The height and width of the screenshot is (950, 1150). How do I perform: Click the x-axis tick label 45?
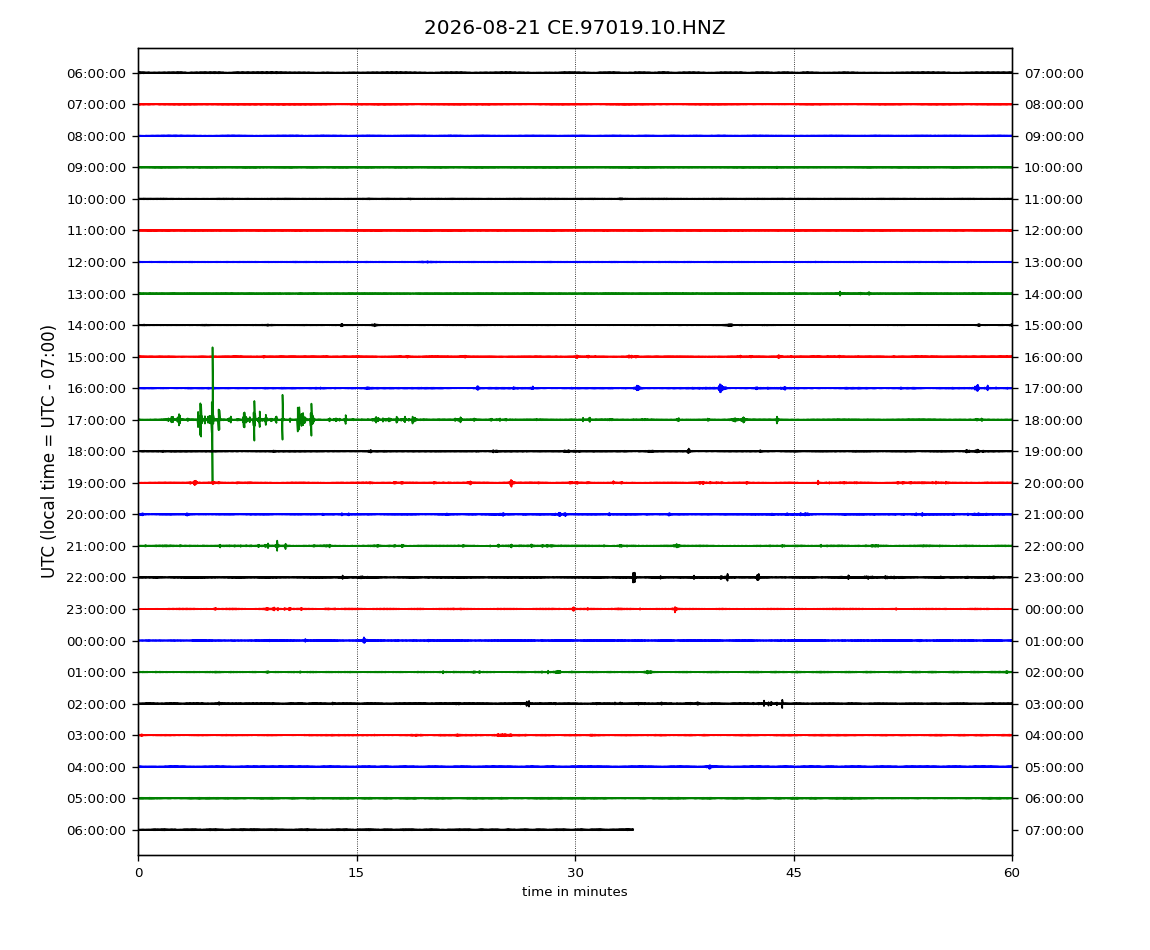(794, 873)
